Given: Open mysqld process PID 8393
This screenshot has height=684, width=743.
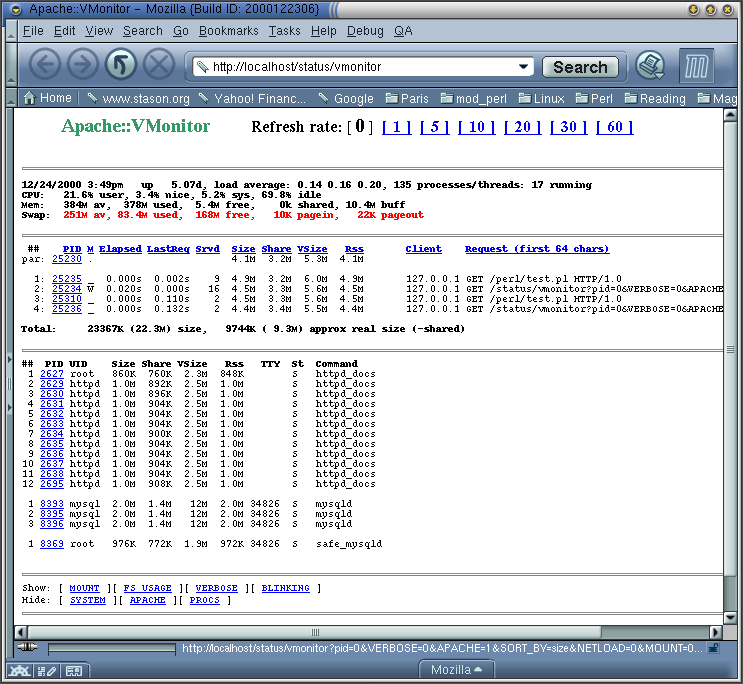Looking at the screenshot, I should tap(52, 503).
